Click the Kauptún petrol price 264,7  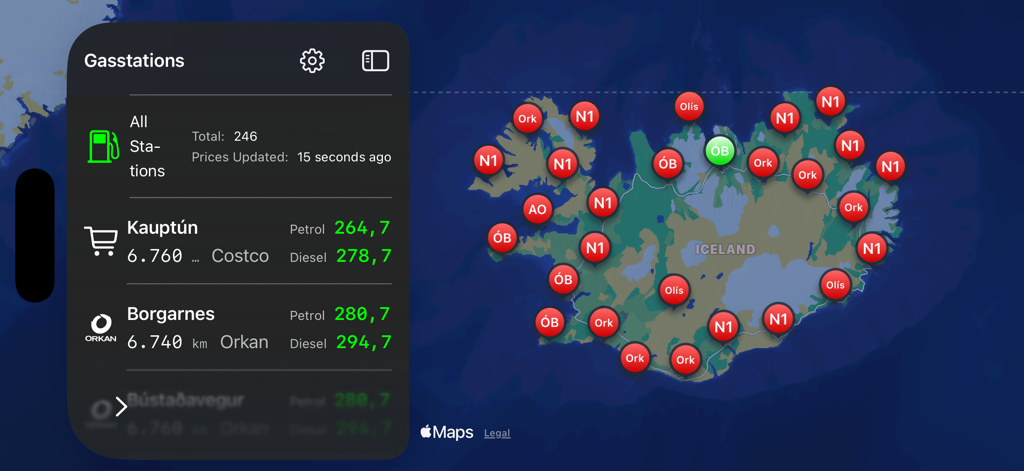coord(362,228)
